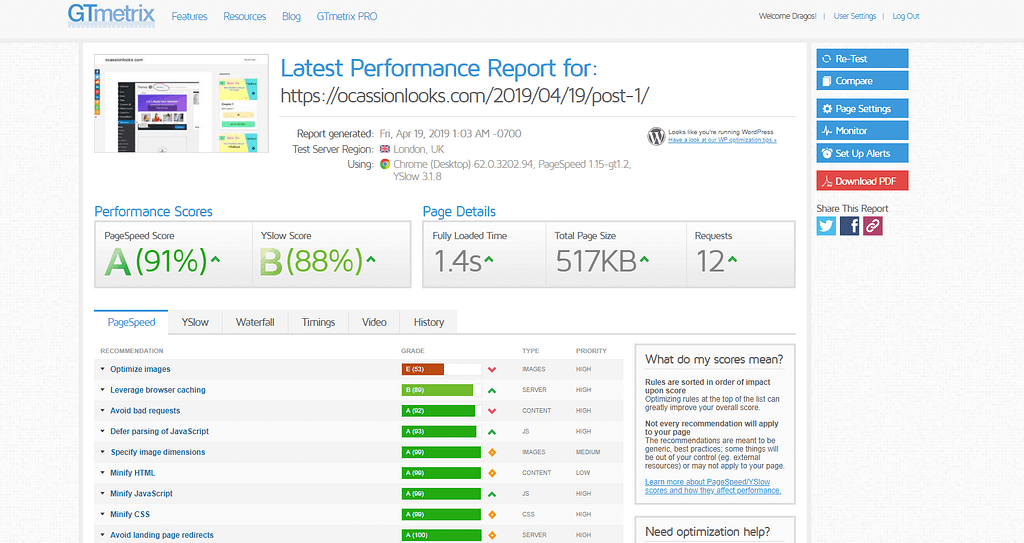This screenshot has width=1024, height=543.
Task: Click orange diamond for Avoid landing page redirects
Action: click(492, 535)
